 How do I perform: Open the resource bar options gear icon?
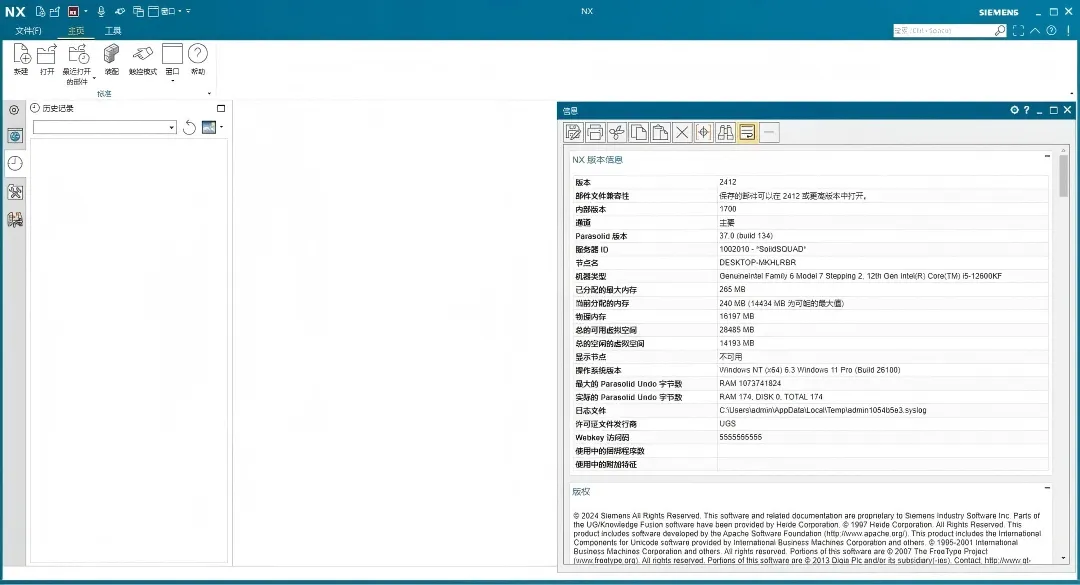14,110
